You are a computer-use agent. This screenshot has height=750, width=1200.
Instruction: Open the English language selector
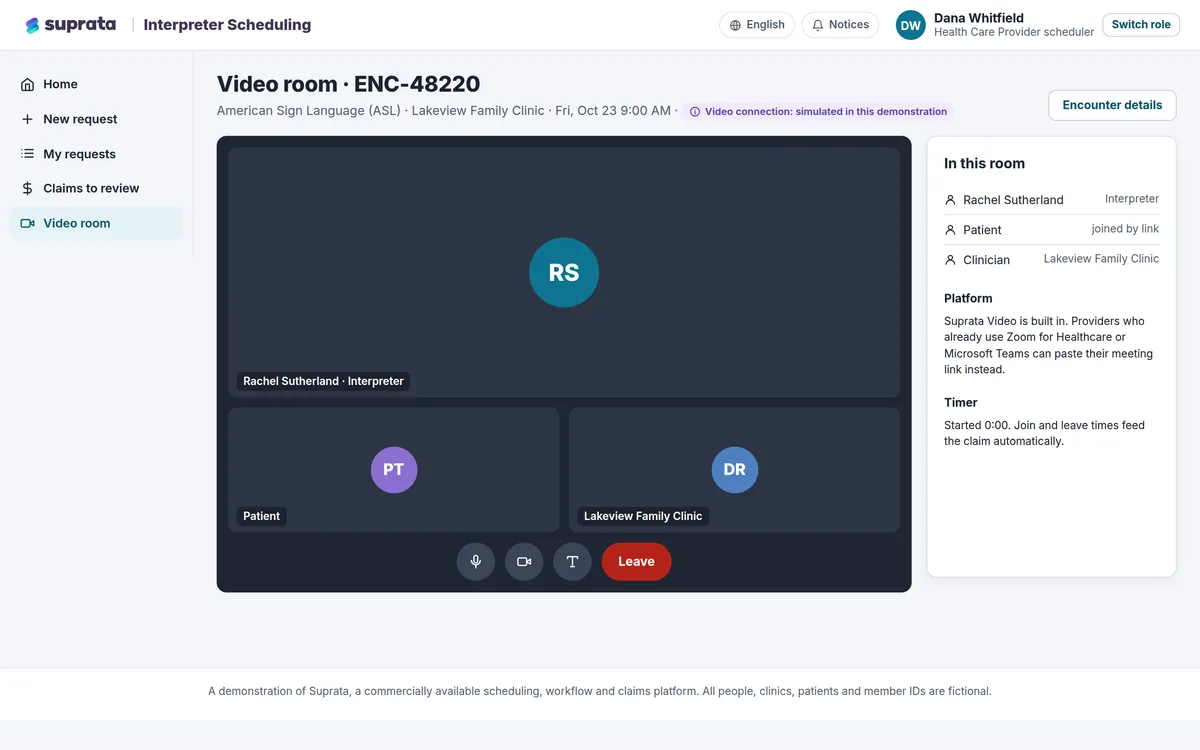tap(757, 25)
